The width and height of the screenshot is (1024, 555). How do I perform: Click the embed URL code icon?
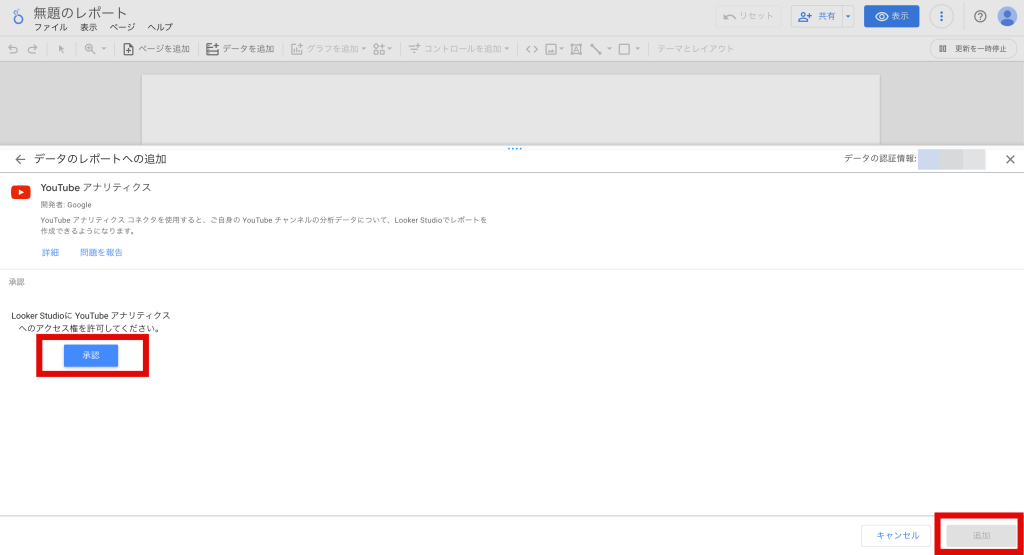[532, 49]
